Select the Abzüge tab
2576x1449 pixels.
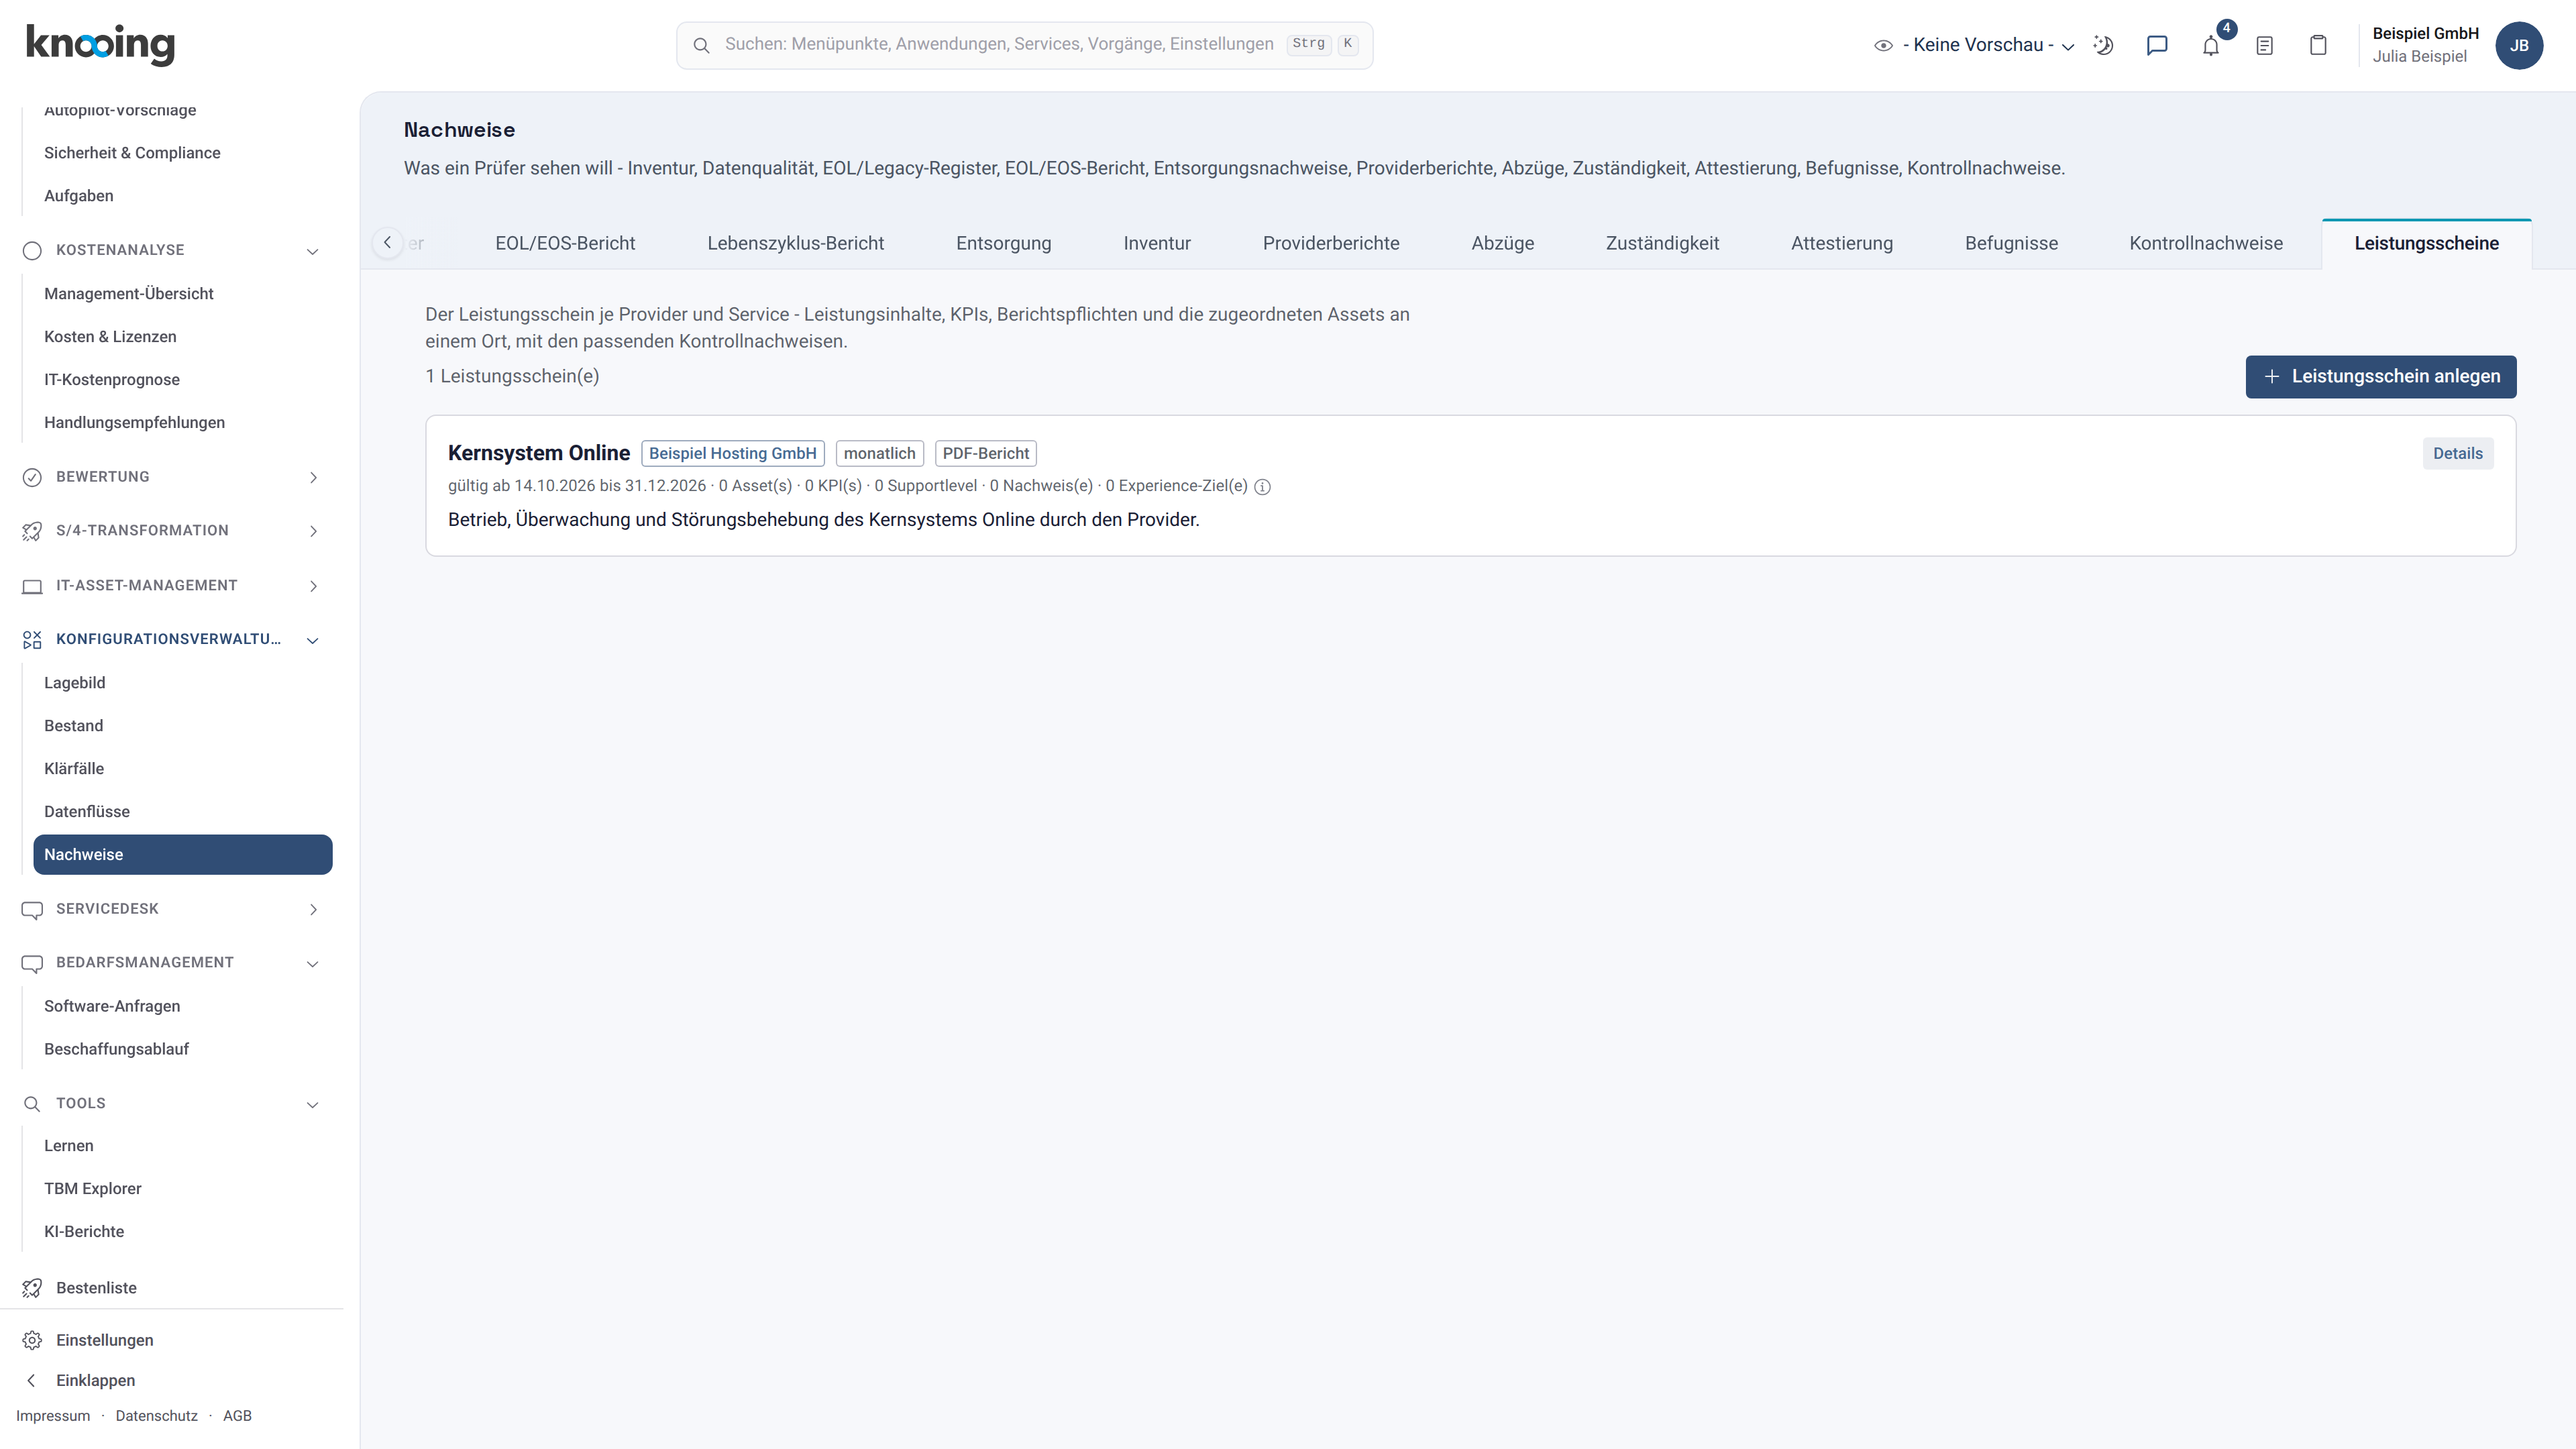[1502, 243]
